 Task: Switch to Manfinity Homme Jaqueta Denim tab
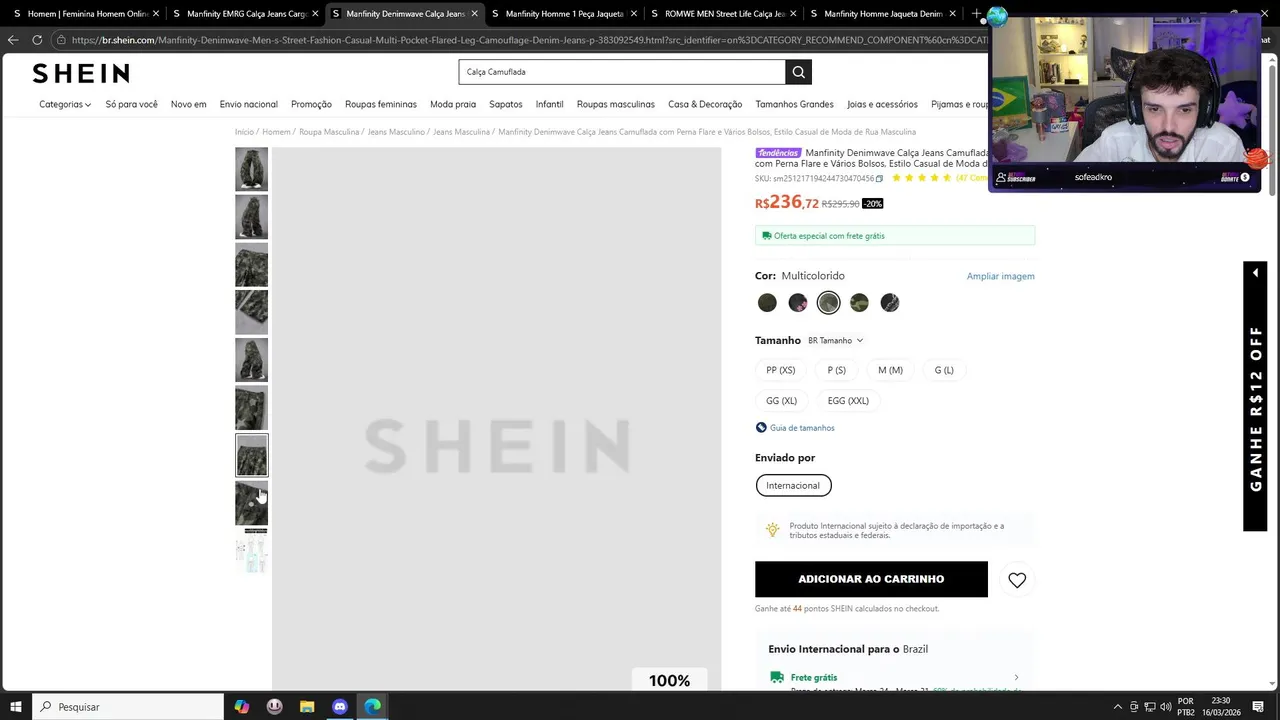(x=883, y=14)
